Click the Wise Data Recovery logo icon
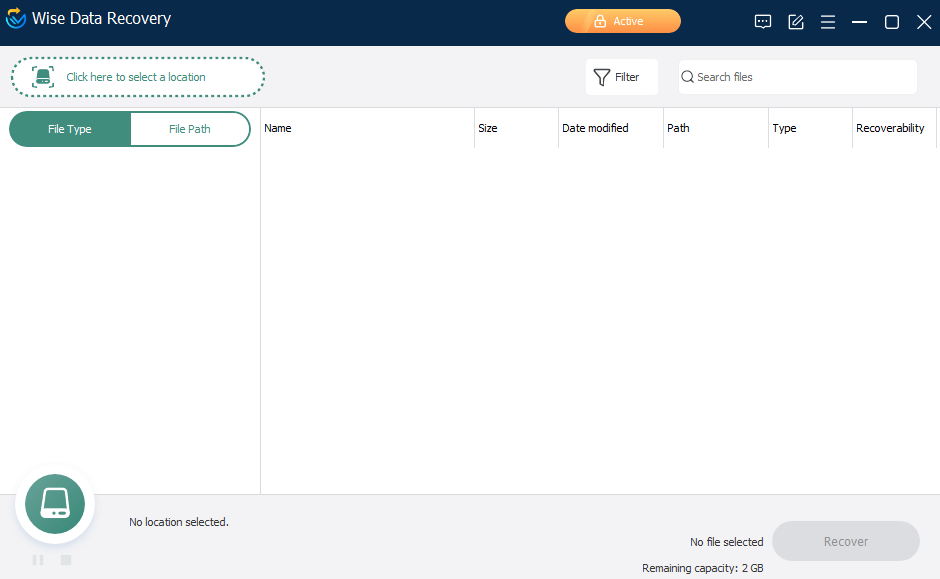940x579 pixels. point(16,18)
